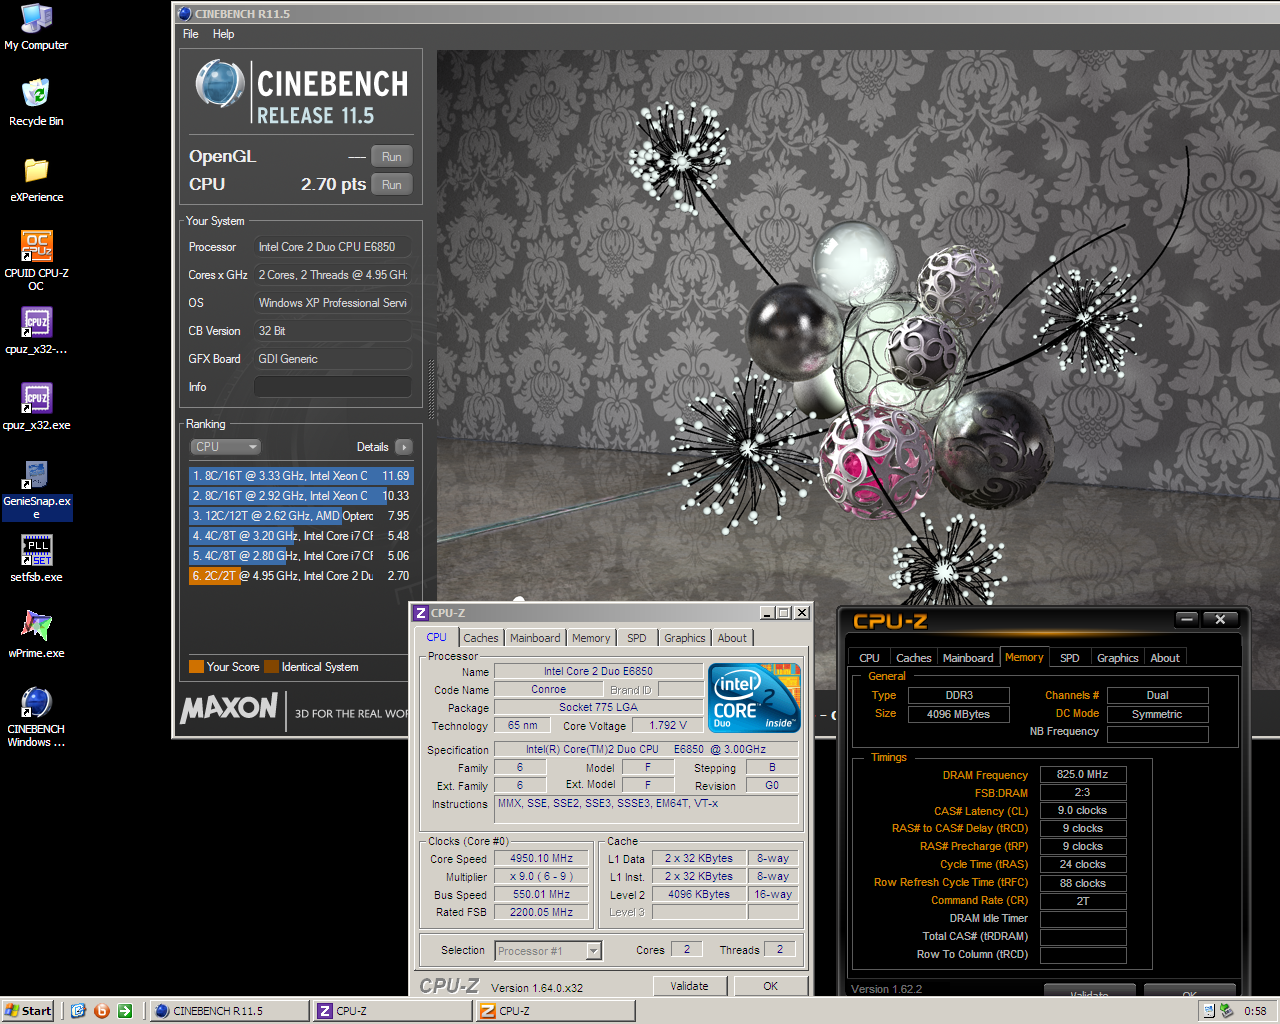Viewport: 1280px width, 1024px height.
Task: Select ranking row 4 Core i7 3.20 GHz
Action: [300, 536]
